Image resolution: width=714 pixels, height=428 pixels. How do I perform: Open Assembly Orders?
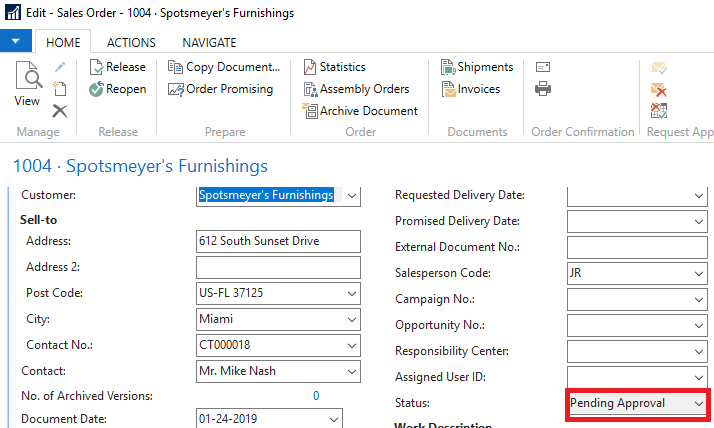click(x=357, y=89)
